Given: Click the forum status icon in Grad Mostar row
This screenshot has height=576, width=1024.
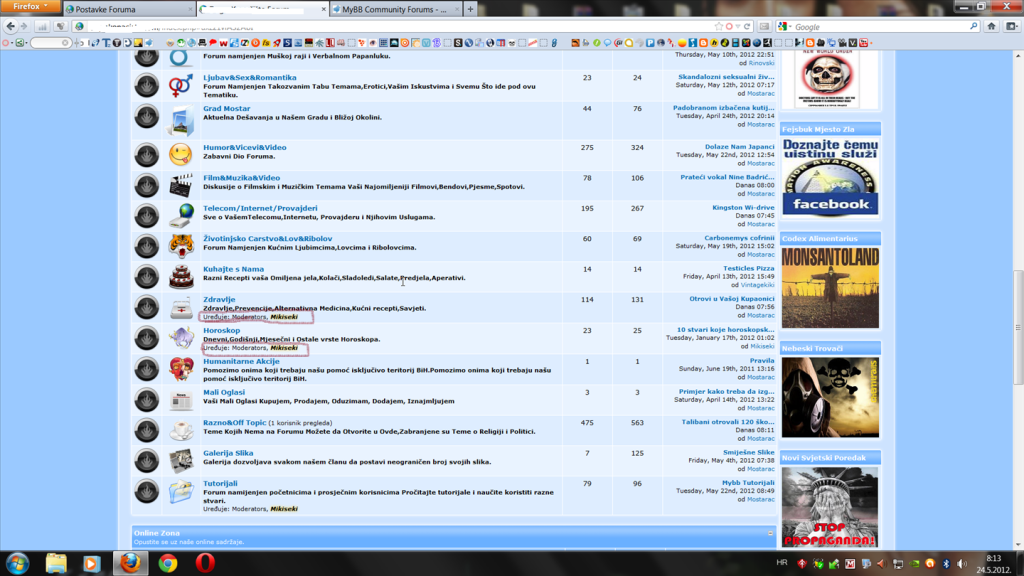Looking at the screenshot, I should [147, 116].
